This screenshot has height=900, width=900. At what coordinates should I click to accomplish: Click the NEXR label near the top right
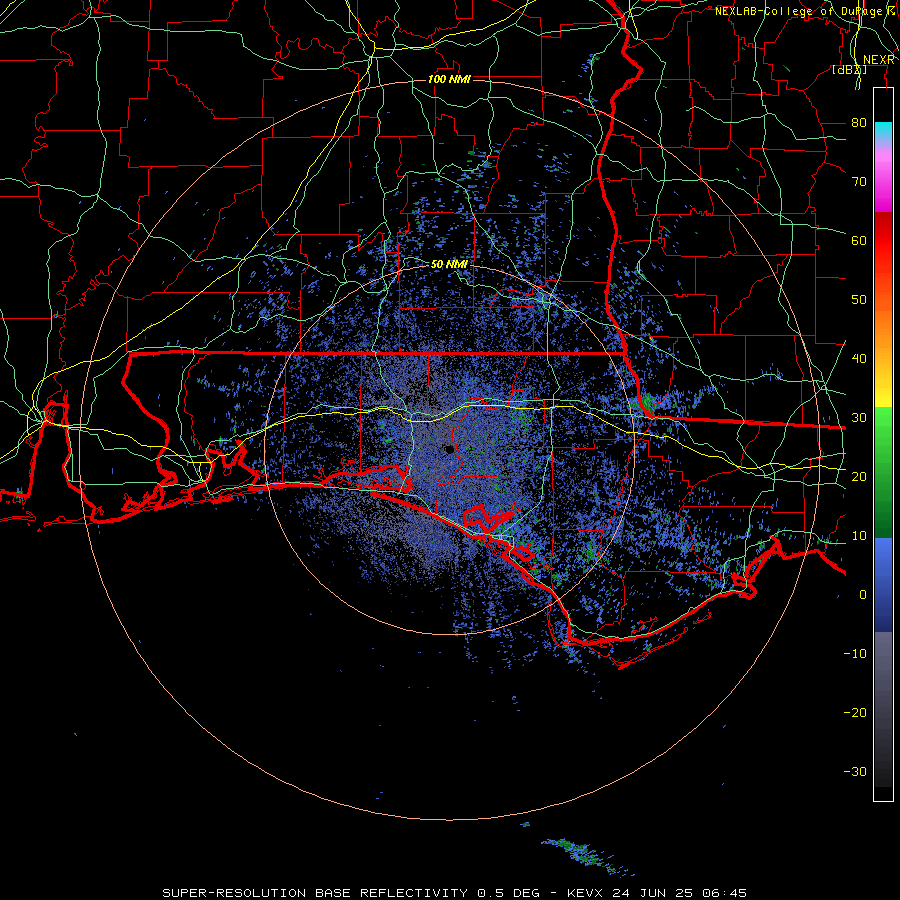879,60
